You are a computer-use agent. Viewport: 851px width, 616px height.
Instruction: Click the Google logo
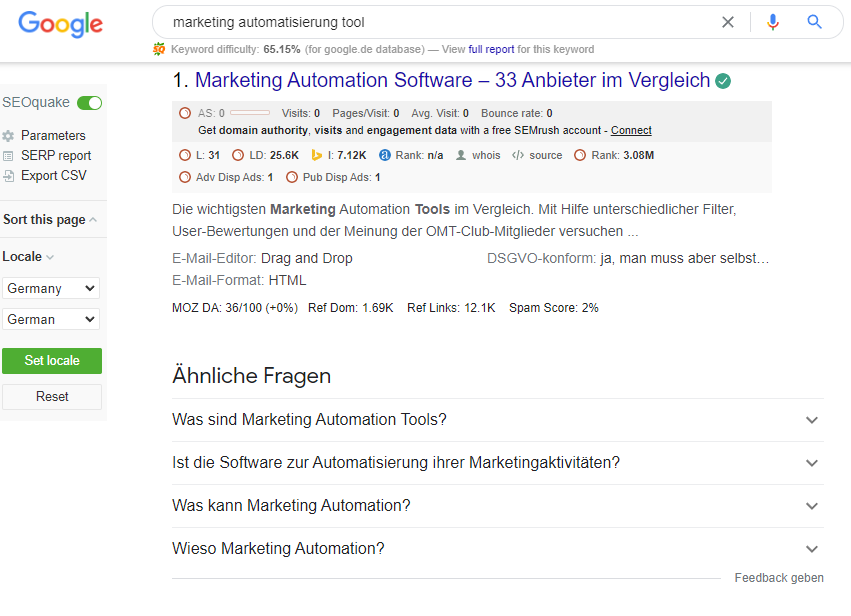point(60,24)
